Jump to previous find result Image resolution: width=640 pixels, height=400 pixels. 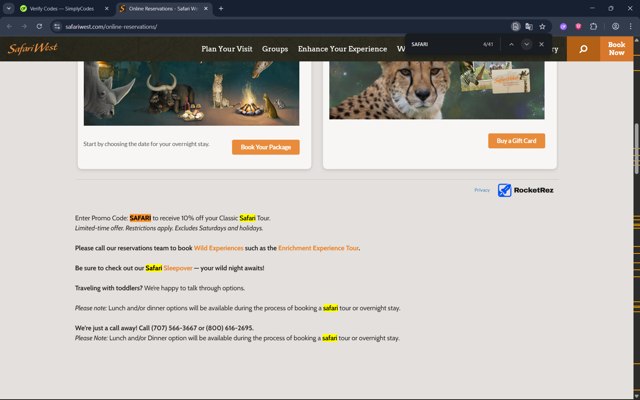pos(511,44)
